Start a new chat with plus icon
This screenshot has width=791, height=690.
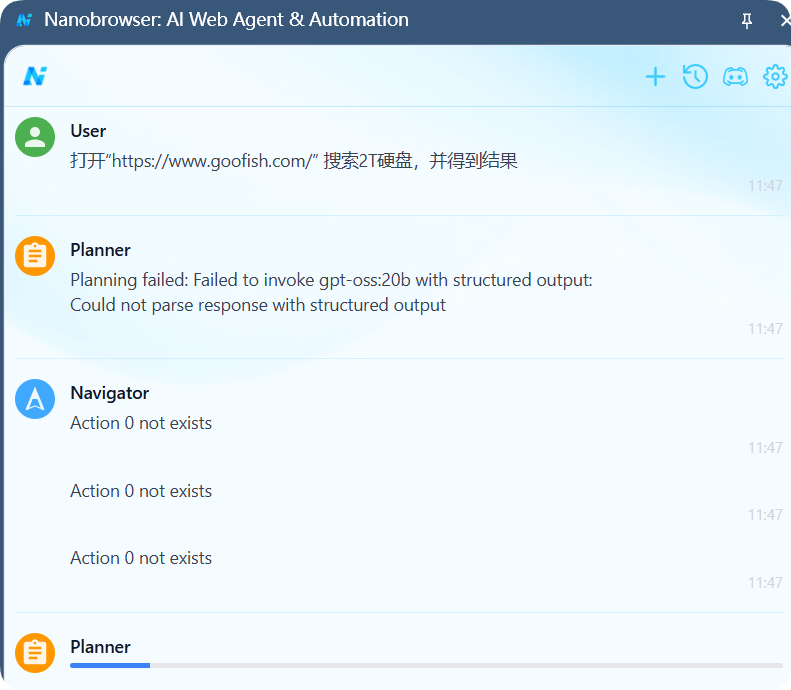point(655,77)
